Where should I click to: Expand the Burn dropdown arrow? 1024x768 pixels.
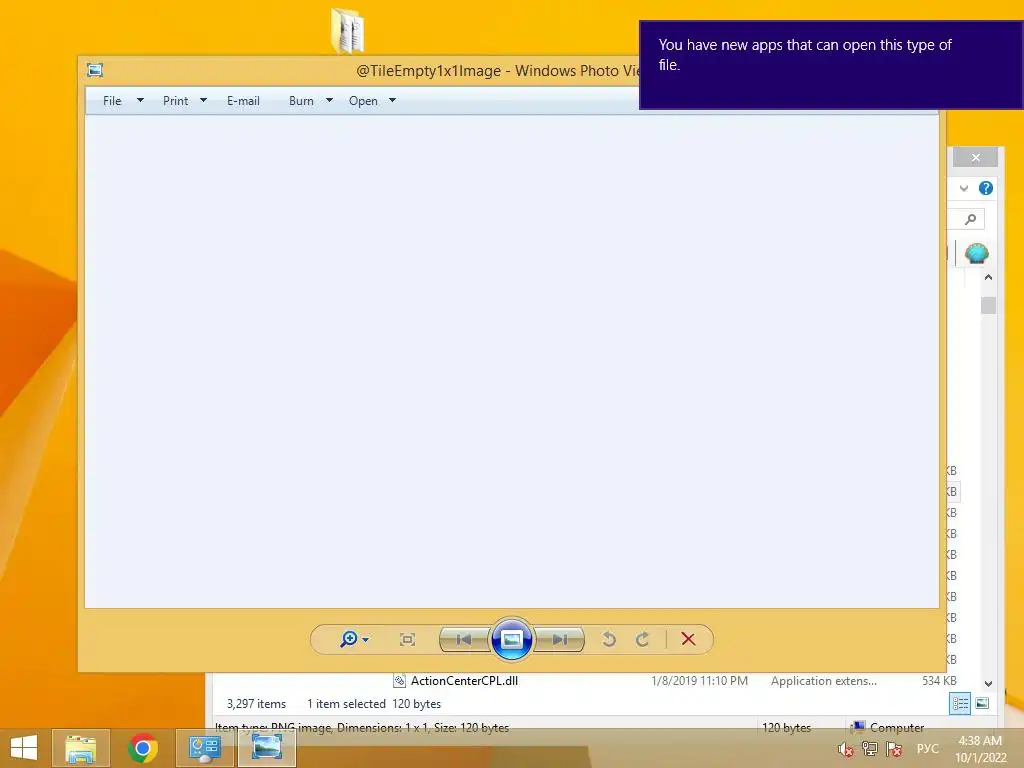coord(329,101)
